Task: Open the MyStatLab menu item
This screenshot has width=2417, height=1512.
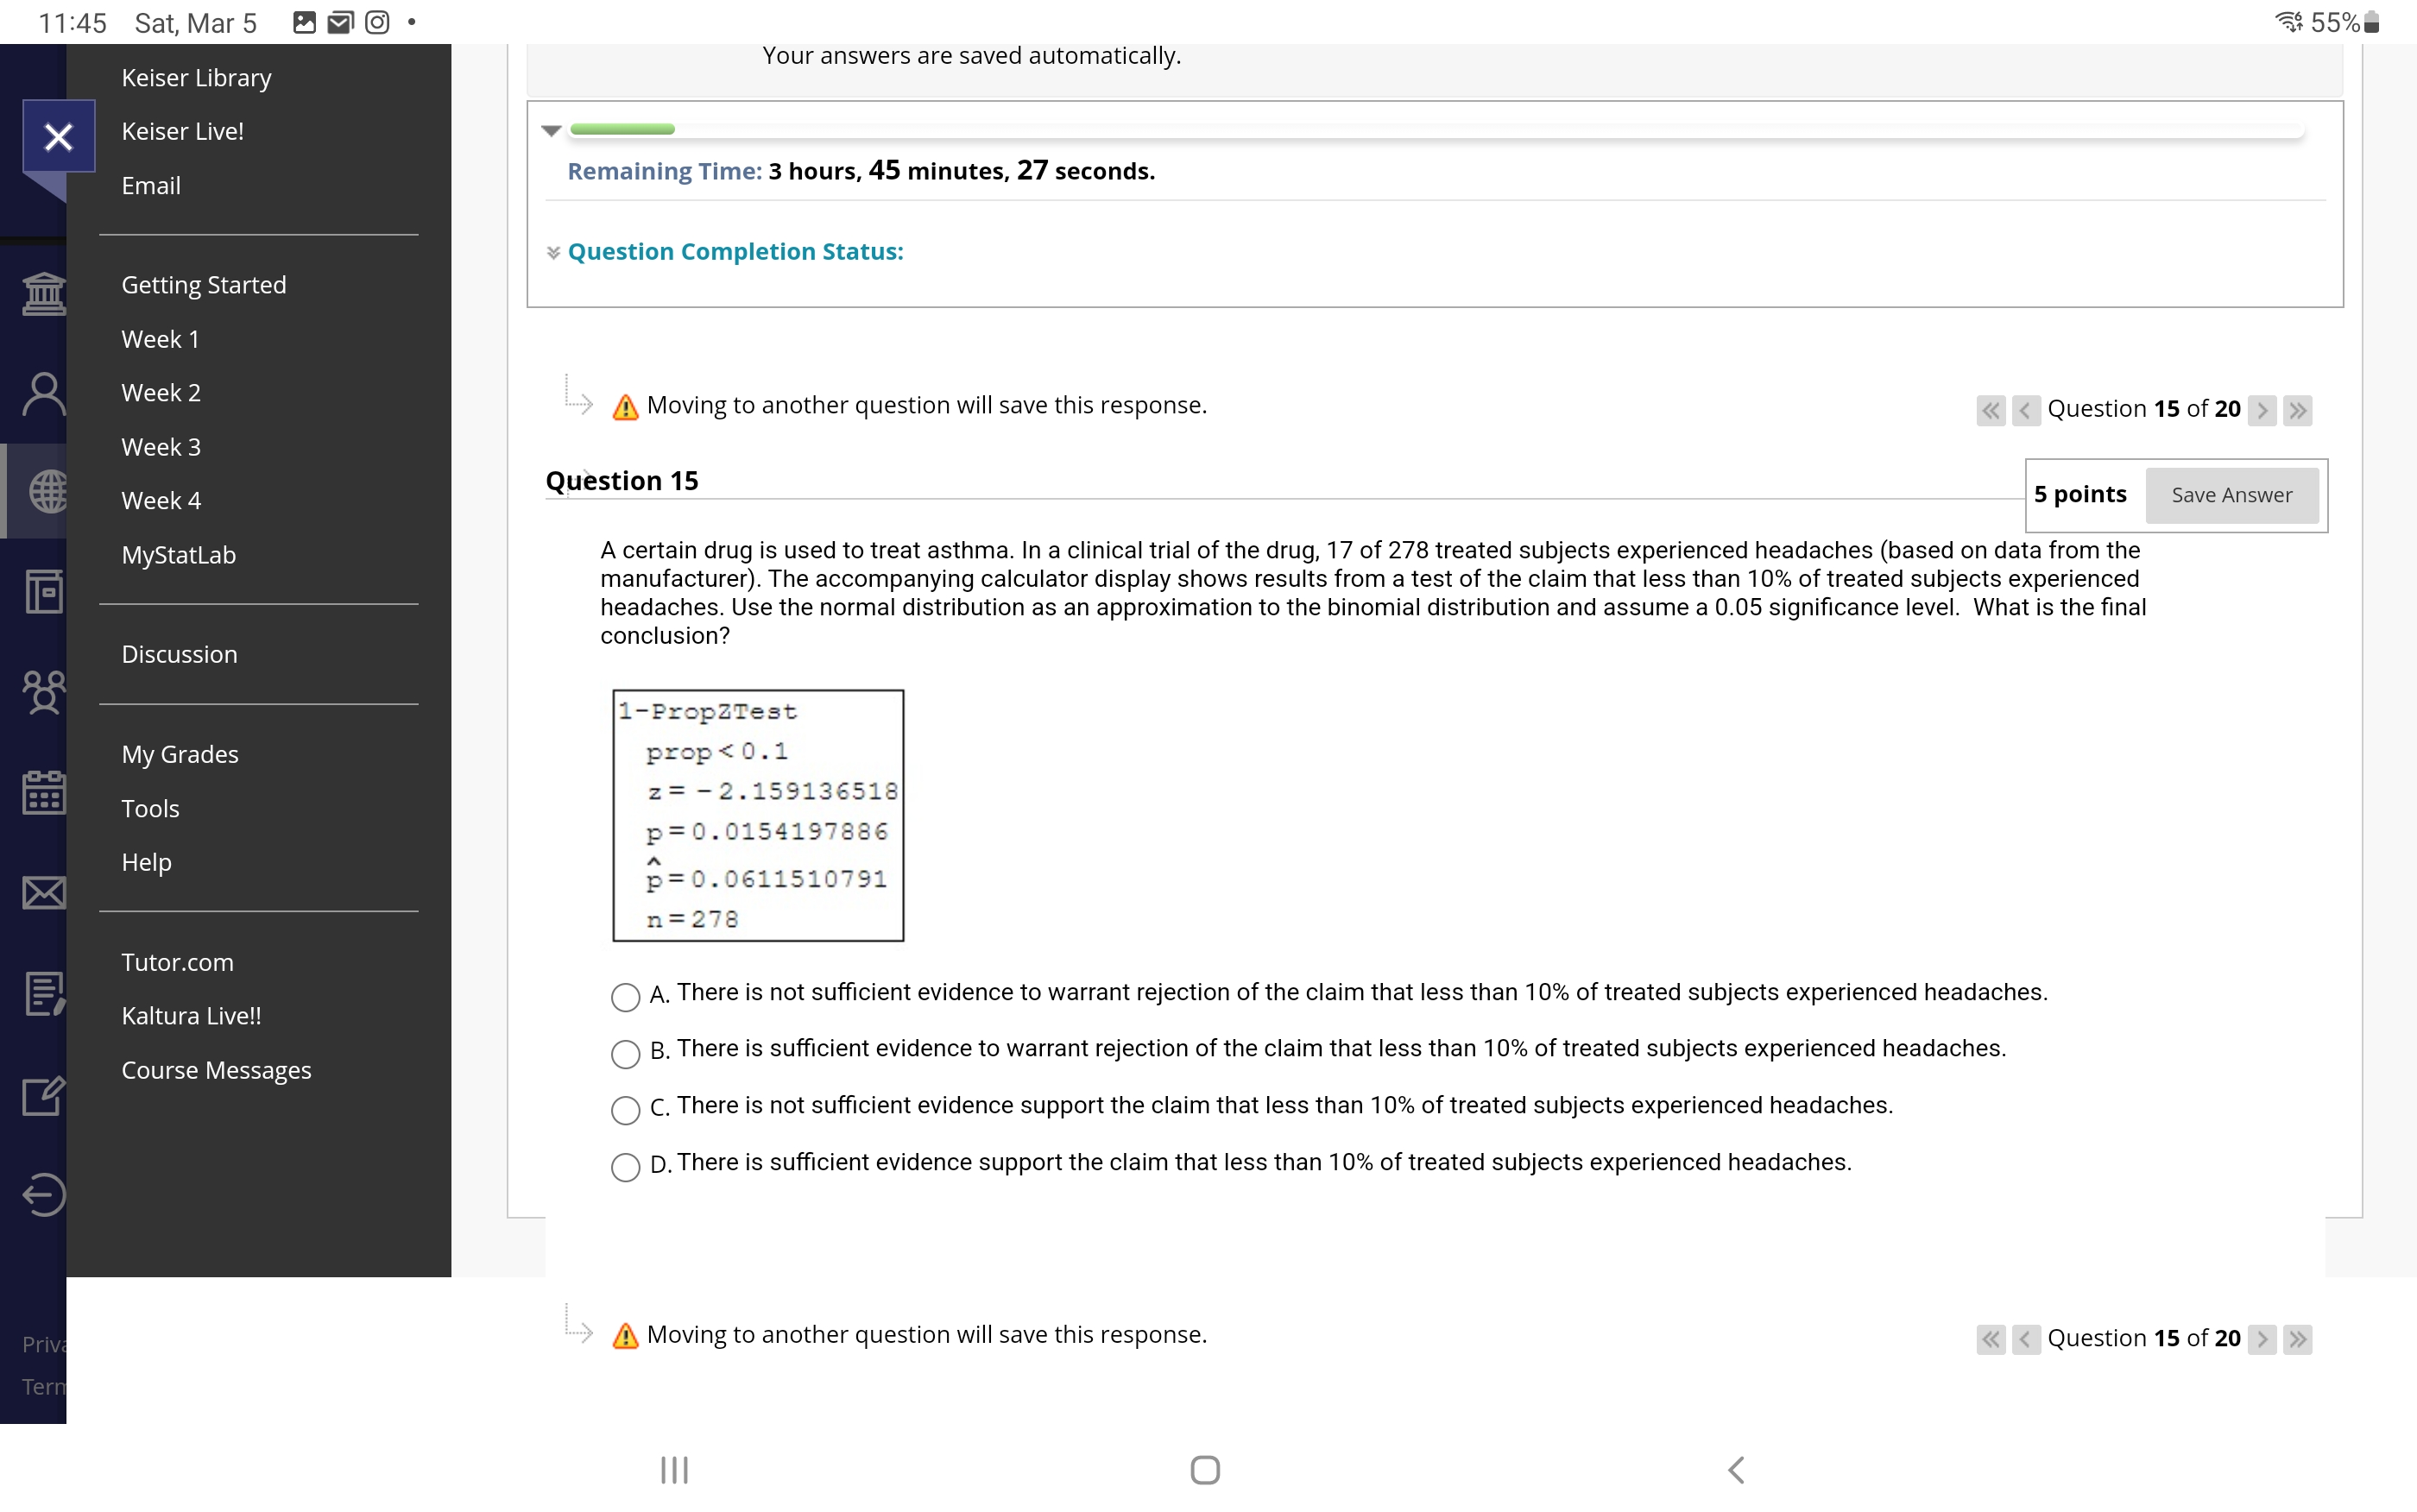Action: pos(179,555)
